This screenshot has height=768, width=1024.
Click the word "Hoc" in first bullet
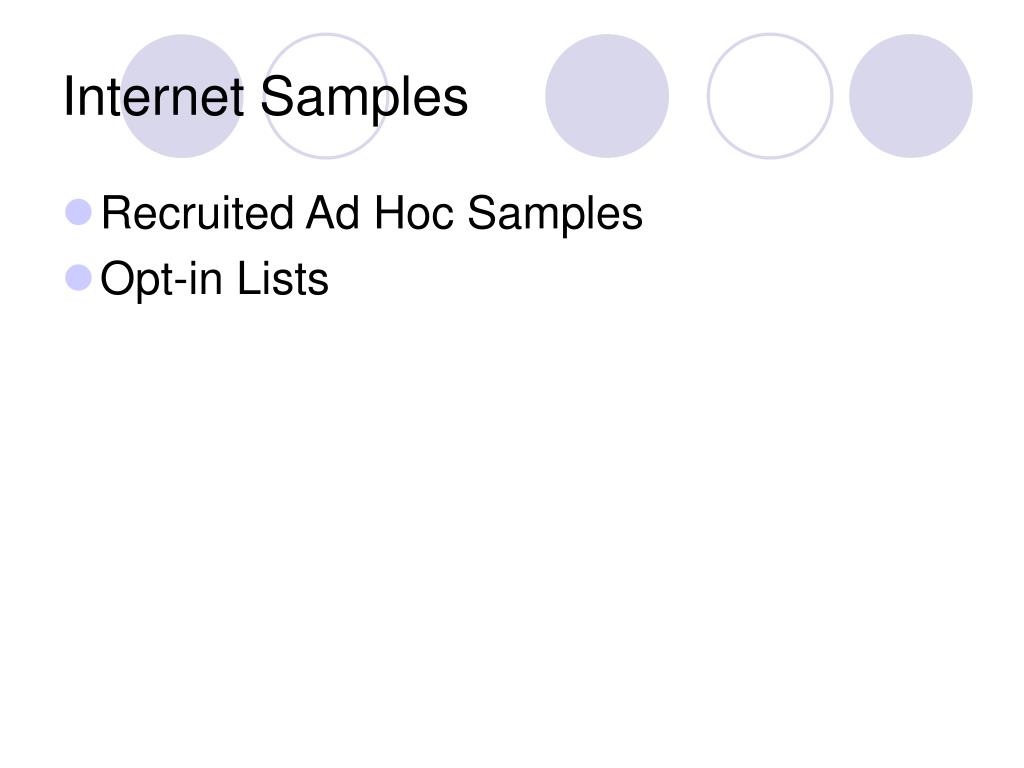(x=414, y=213)
